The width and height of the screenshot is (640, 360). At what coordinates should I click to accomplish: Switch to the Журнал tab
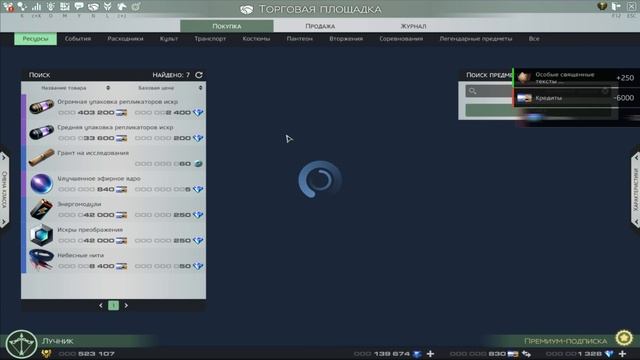[x=413, y=26]
